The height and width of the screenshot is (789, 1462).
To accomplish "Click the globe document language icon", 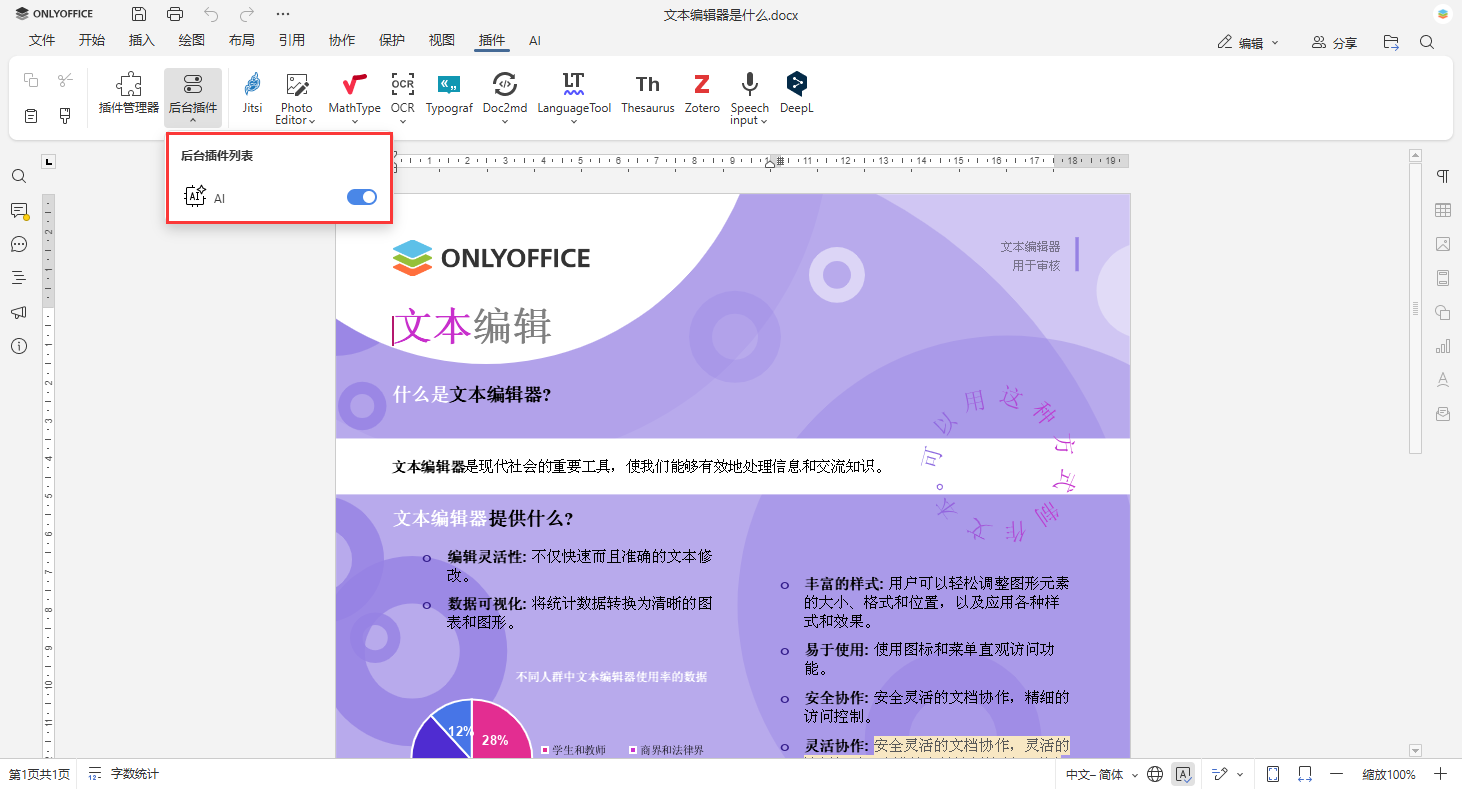I will click(1155, 774).
